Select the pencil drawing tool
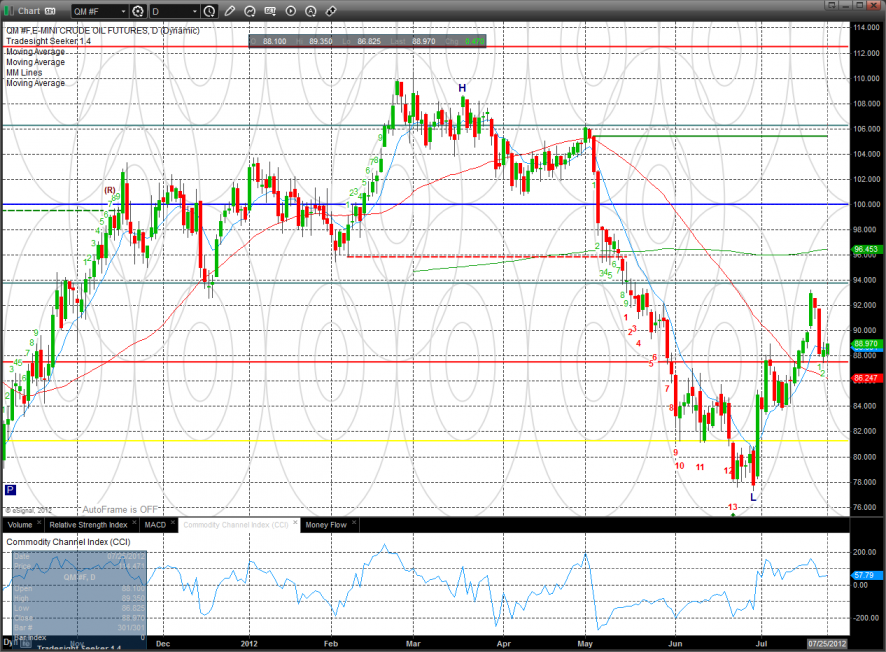The image size is (886, 652). pyautogui.click(x=229, y=11)
